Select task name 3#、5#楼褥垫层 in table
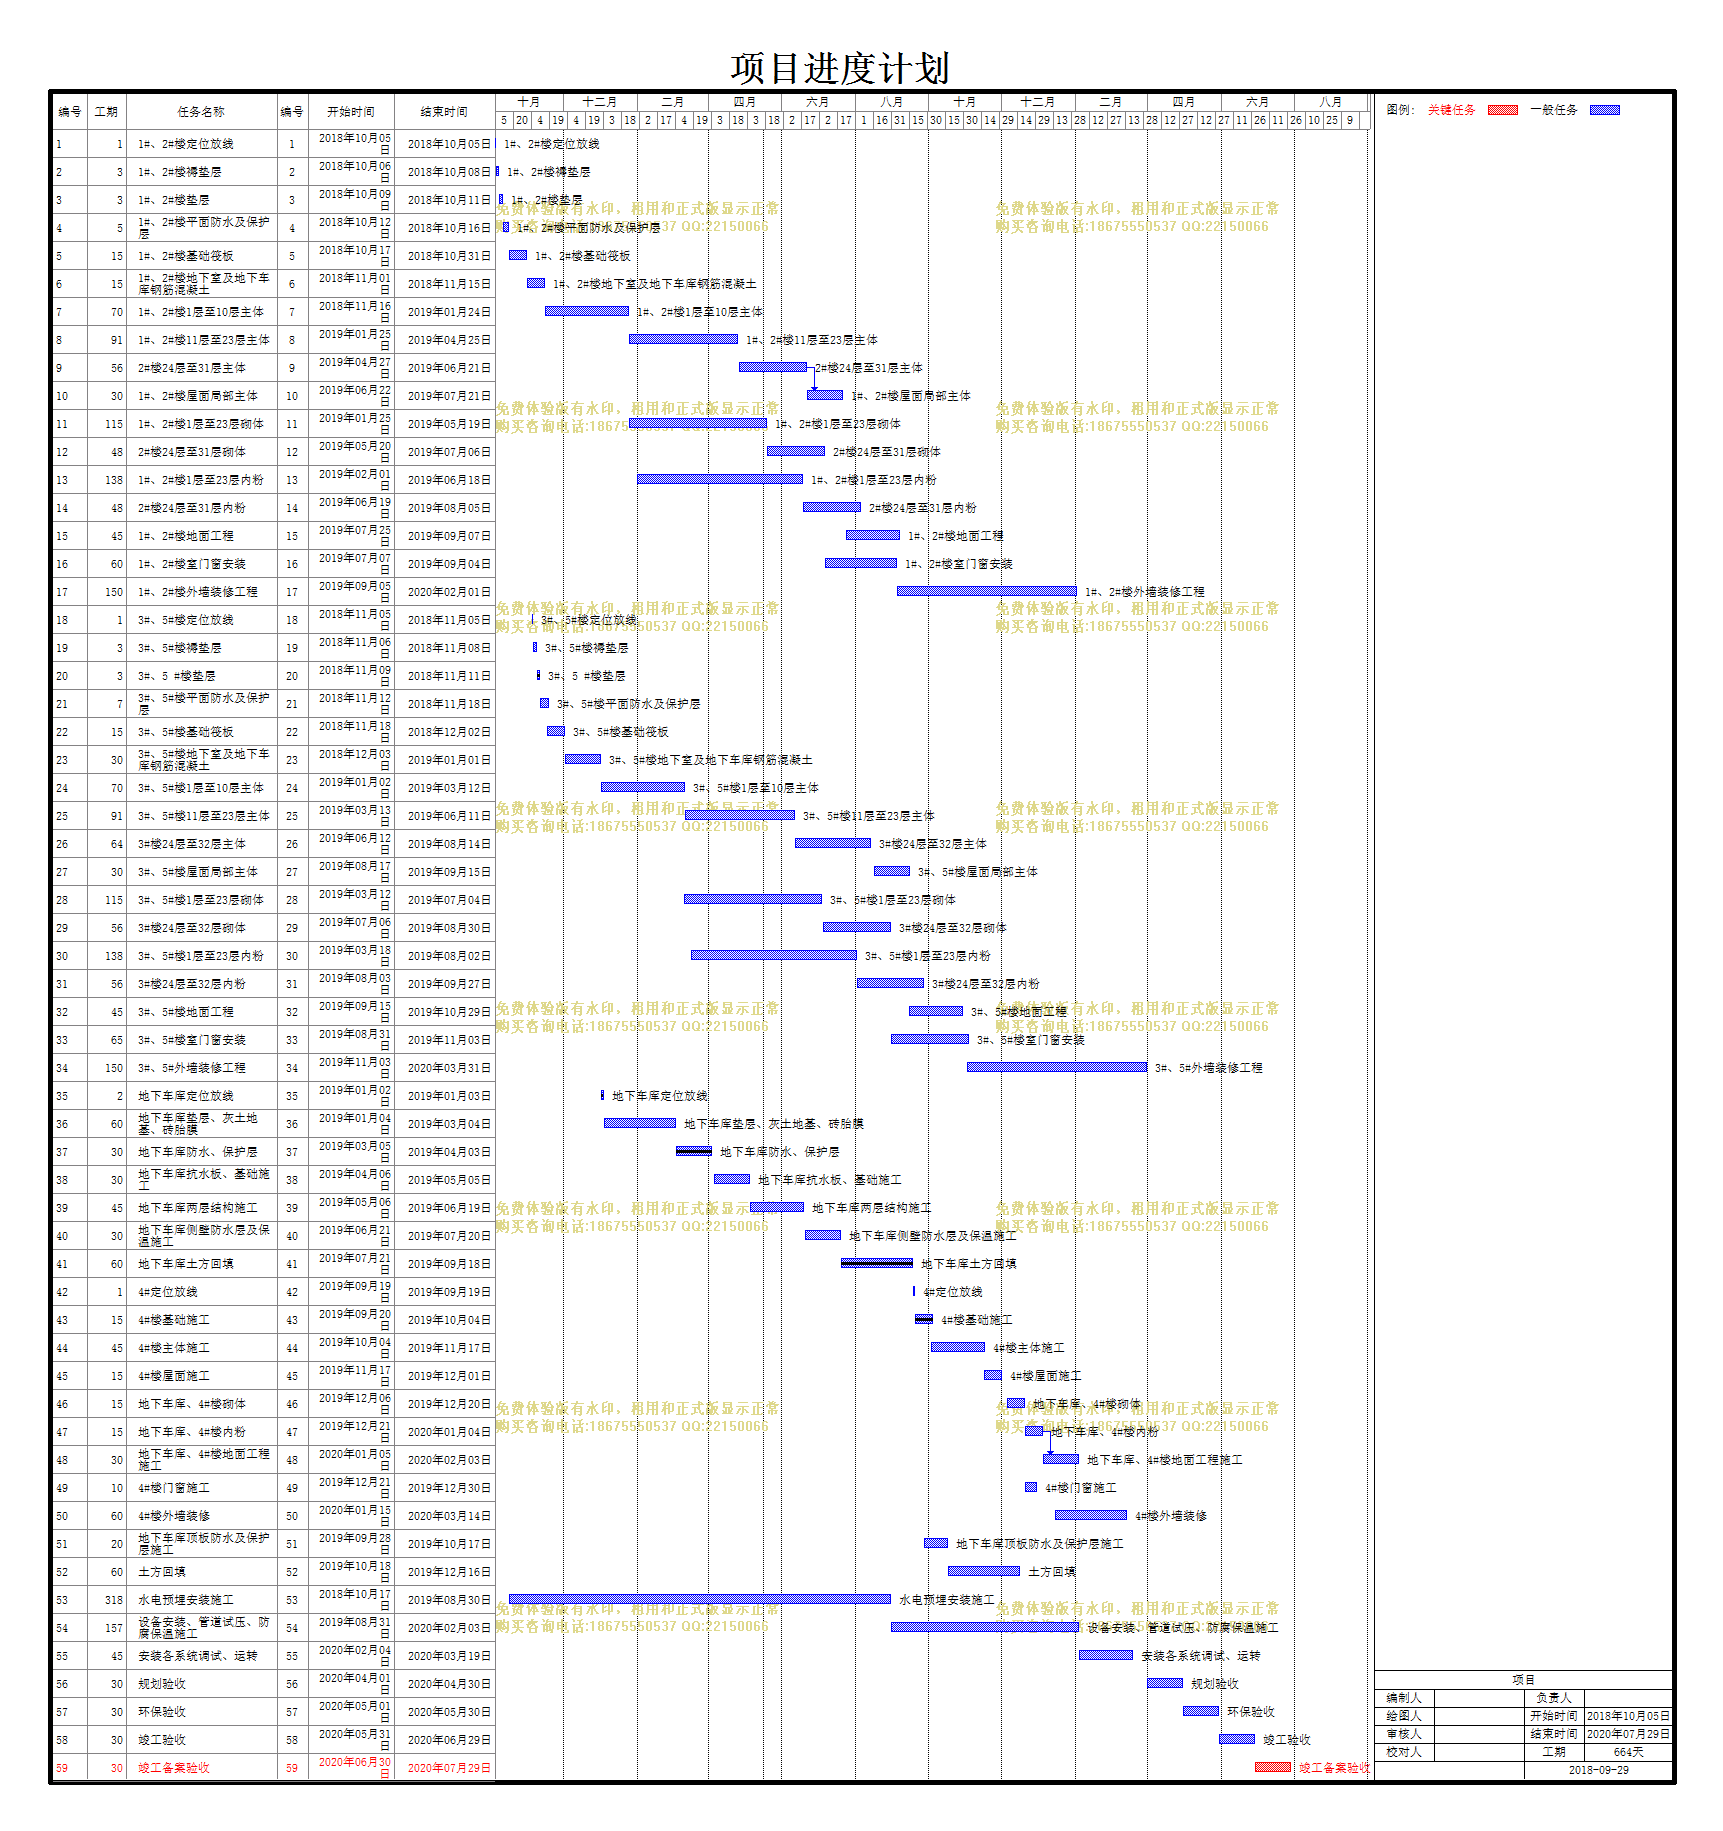Image resolution: width=1723 pixels, height=1831 pixels. (180, 648)
